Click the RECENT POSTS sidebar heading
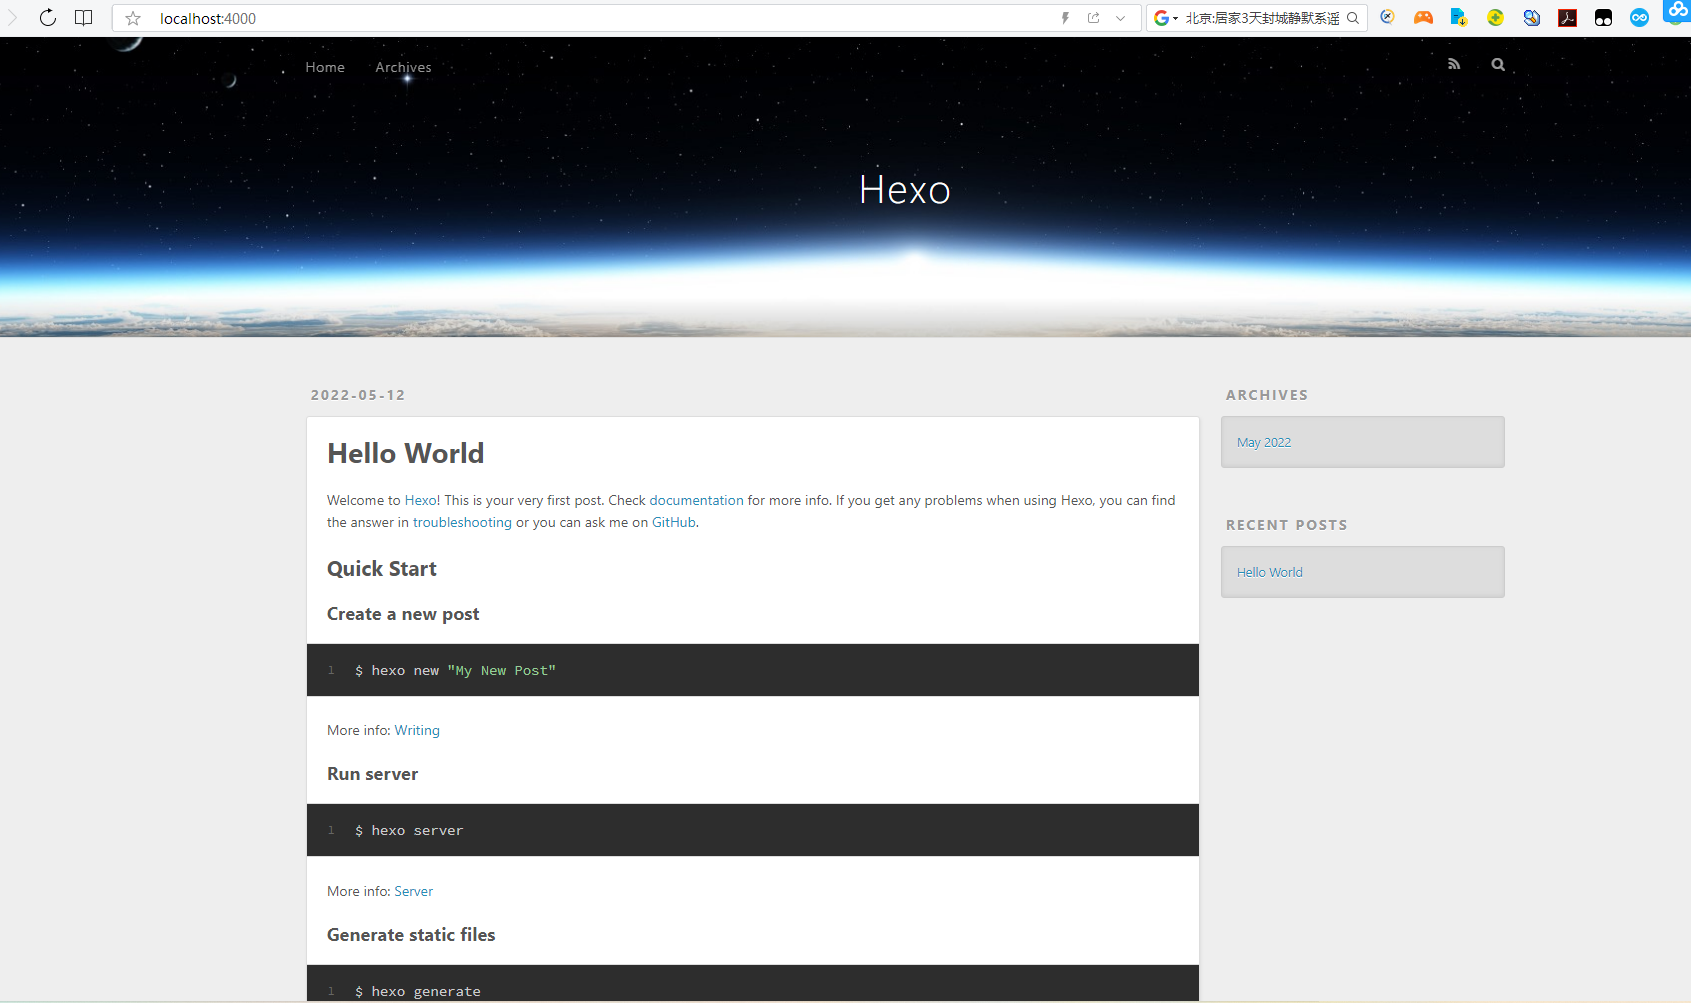 1287,525
